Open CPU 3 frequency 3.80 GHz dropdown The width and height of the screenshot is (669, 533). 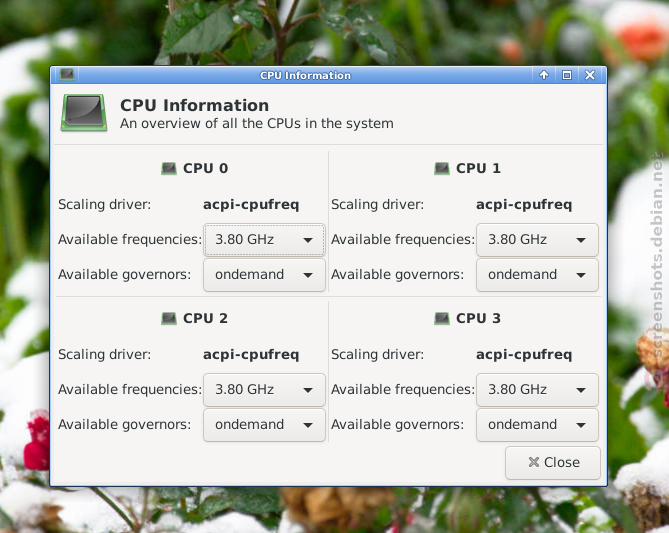click(537, 390)
